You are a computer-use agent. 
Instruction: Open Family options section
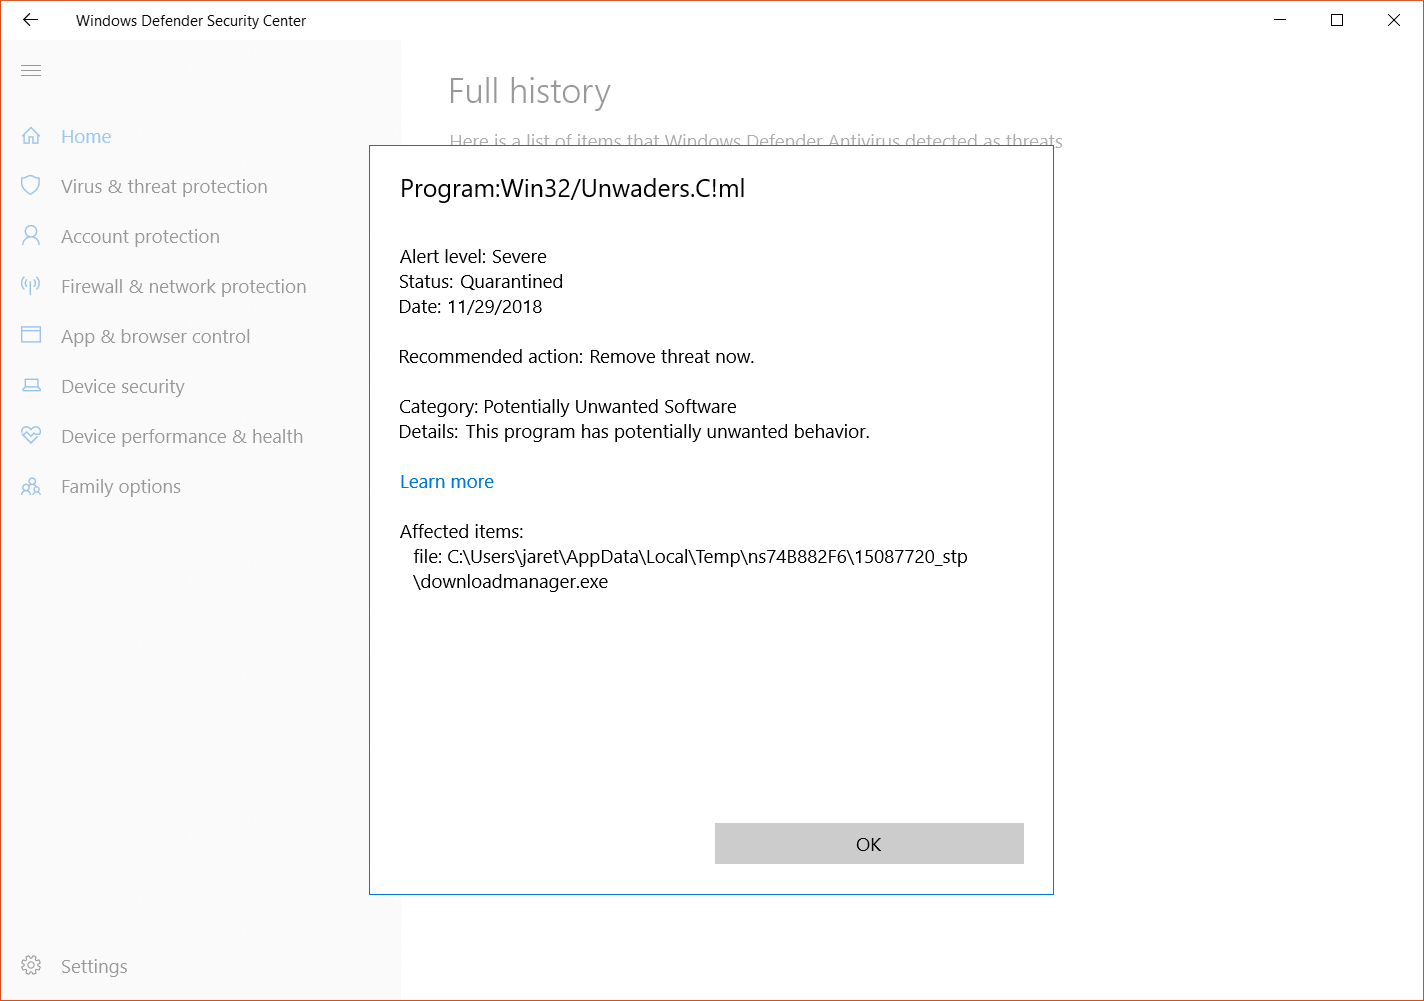tap(121, 486)
